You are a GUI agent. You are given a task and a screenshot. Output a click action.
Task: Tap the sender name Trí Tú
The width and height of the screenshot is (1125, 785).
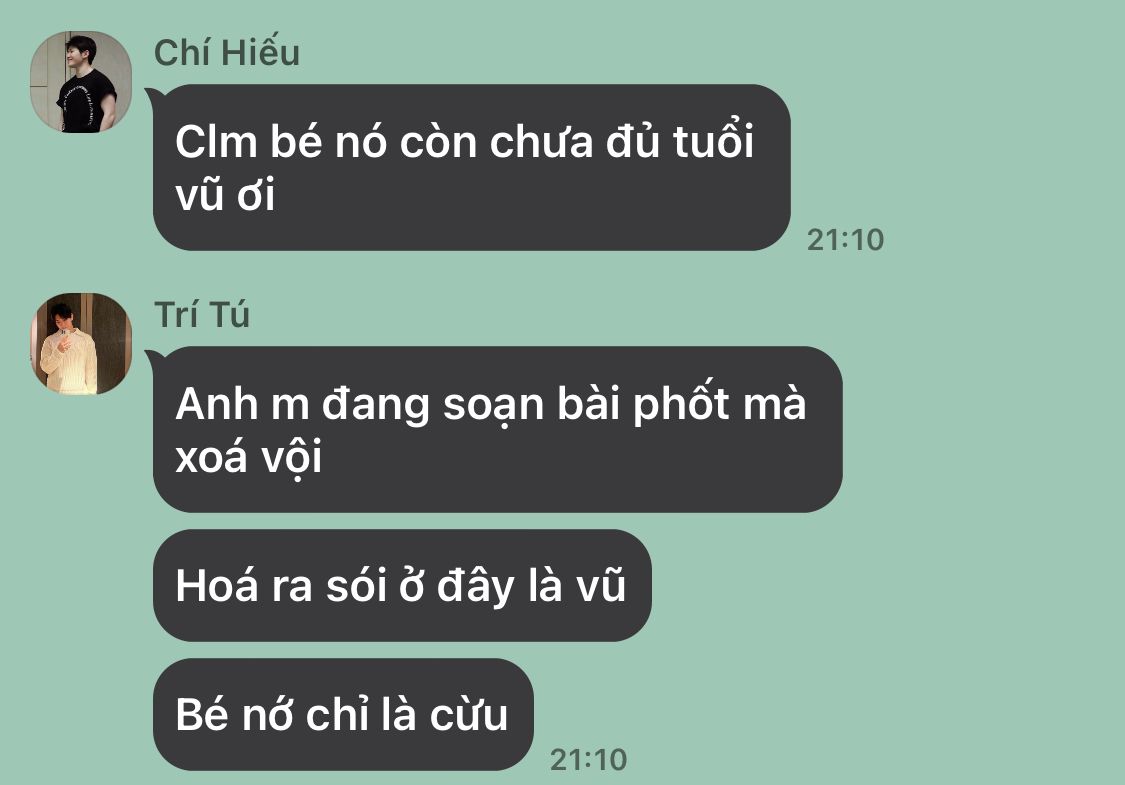(x=202, y=314)
